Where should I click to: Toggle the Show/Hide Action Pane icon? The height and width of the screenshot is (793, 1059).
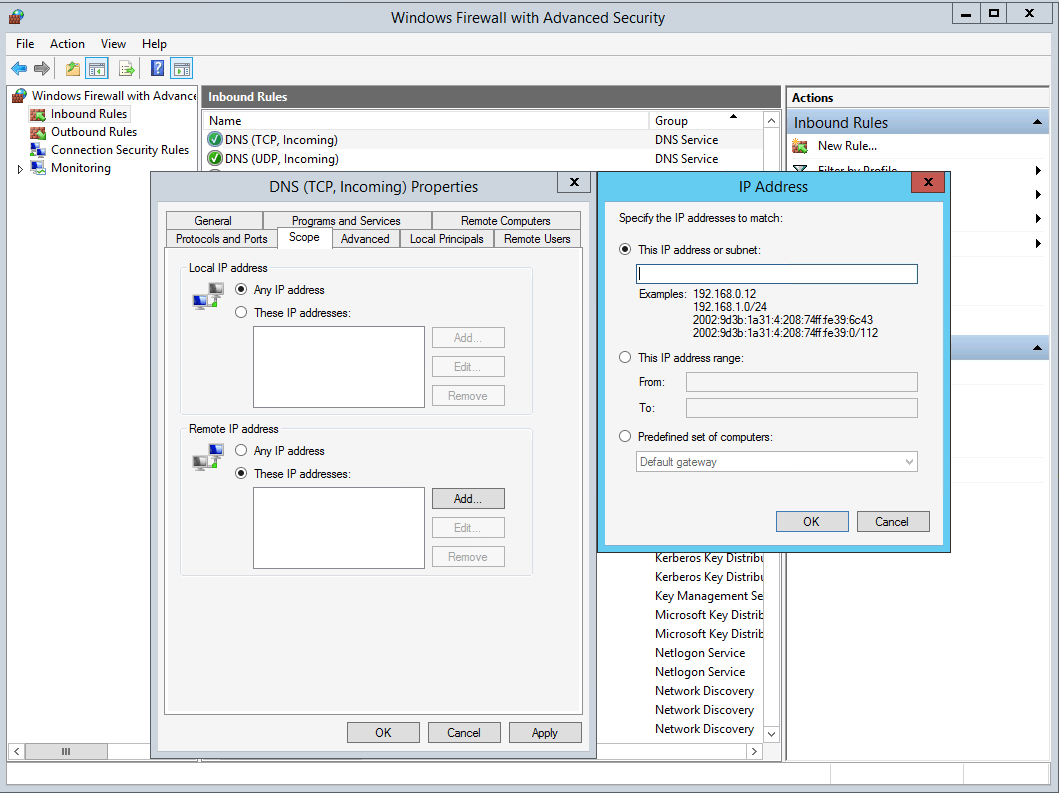182,68
